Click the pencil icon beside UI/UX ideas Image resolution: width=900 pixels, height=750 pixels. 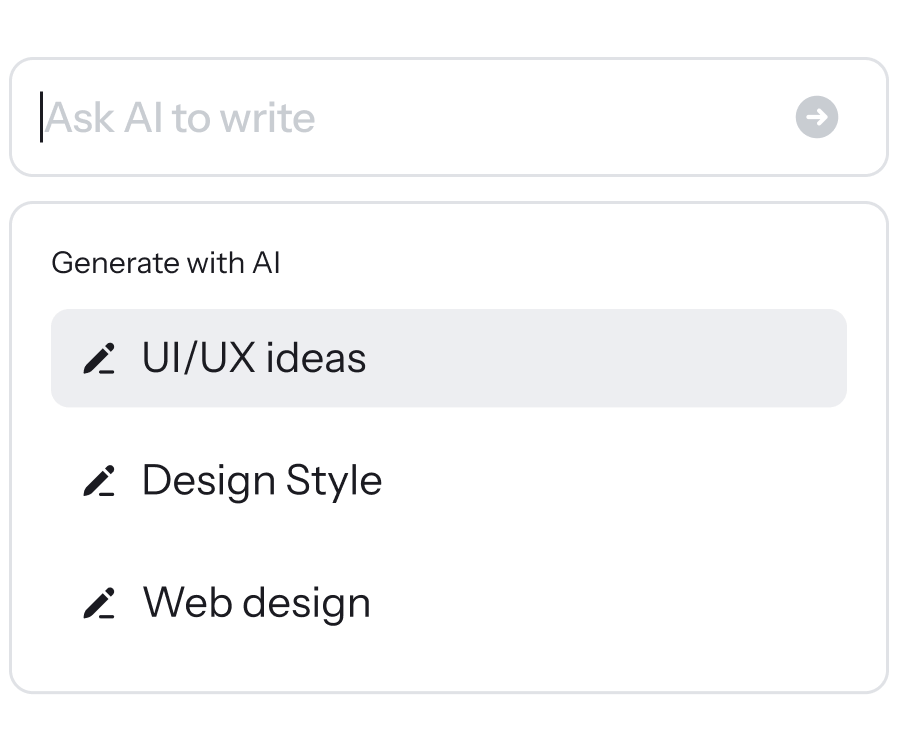click(x=99, y=358)
